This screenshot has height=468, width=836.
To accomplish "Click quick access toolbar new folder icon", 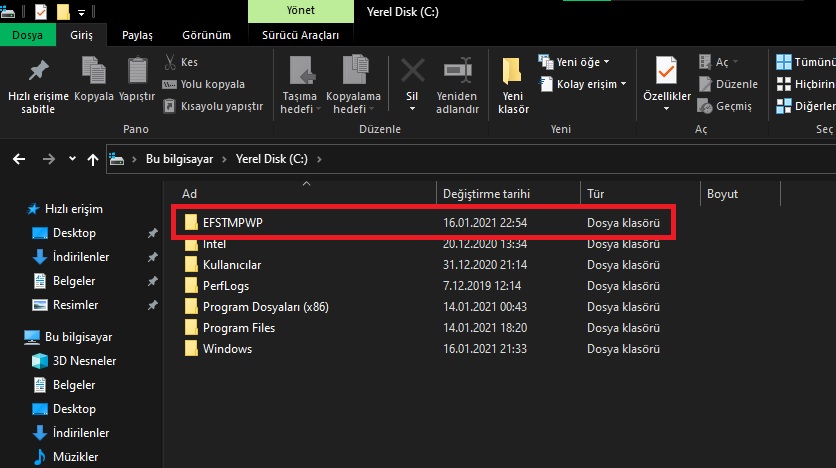I will pos(63,11).
